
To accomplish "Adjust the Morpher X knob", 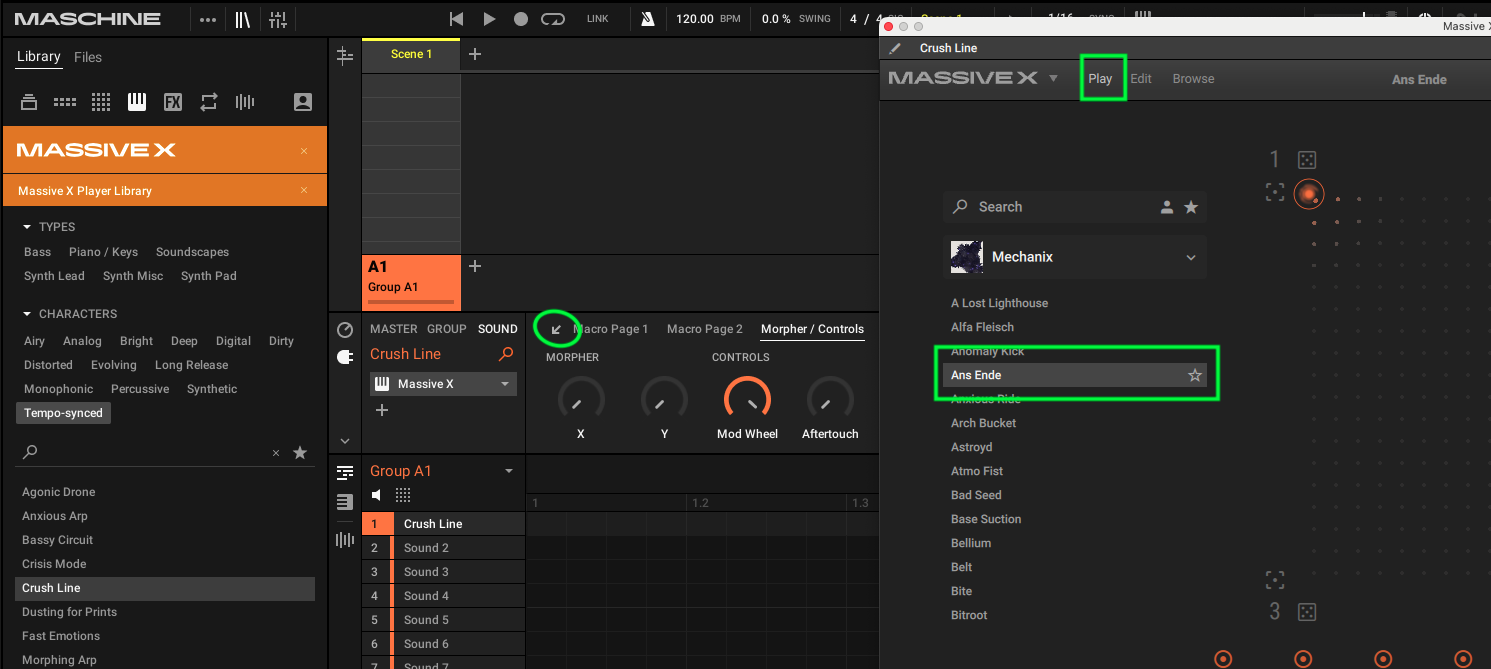I will click(x=581, y=399).
